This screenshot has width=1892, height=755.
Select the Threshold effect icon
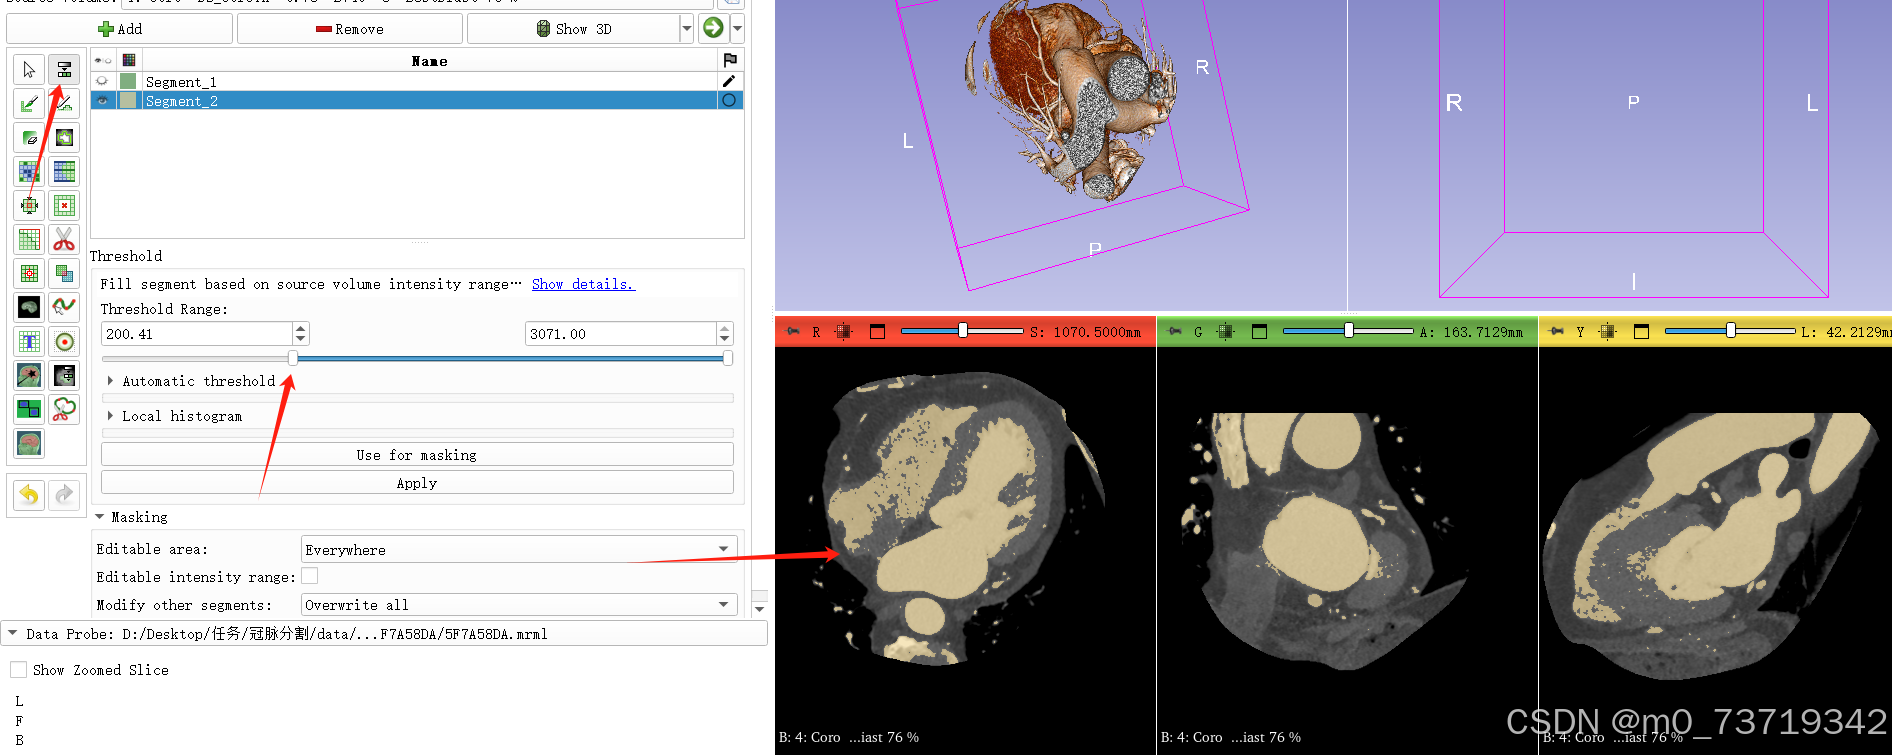64,69
